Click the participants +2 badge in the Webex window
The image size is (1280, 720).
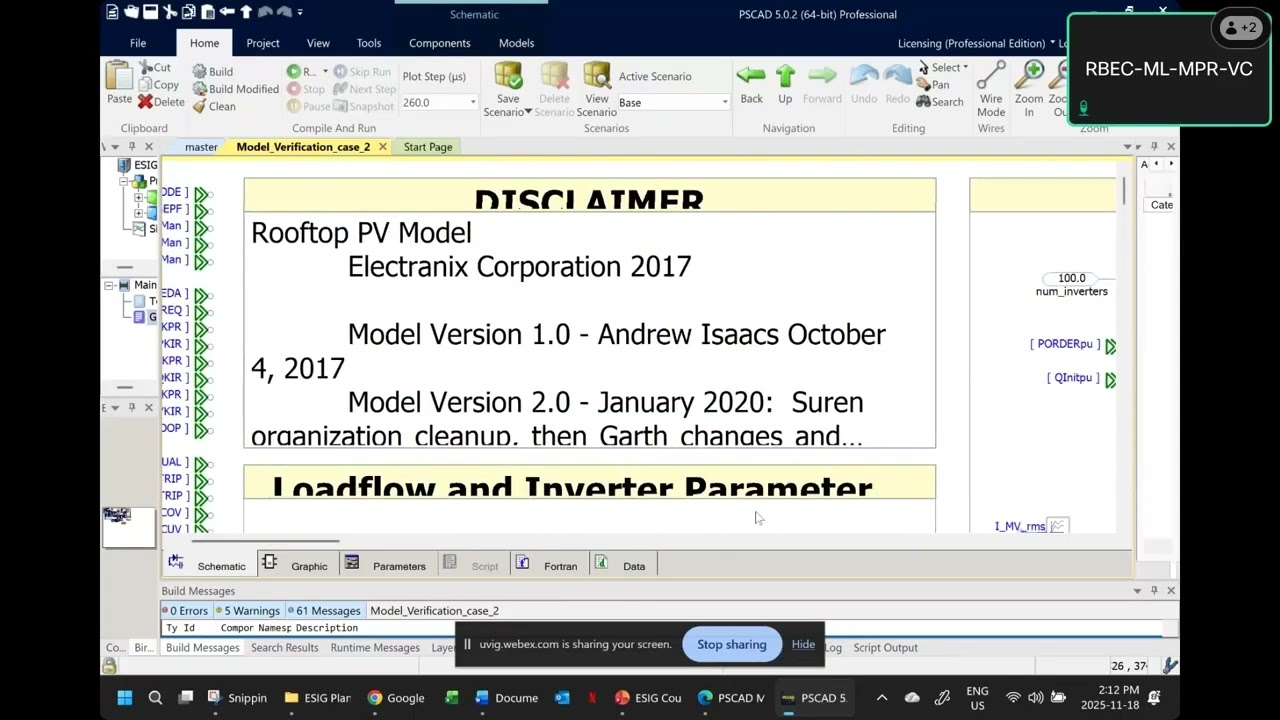[x=1241, y=28]
